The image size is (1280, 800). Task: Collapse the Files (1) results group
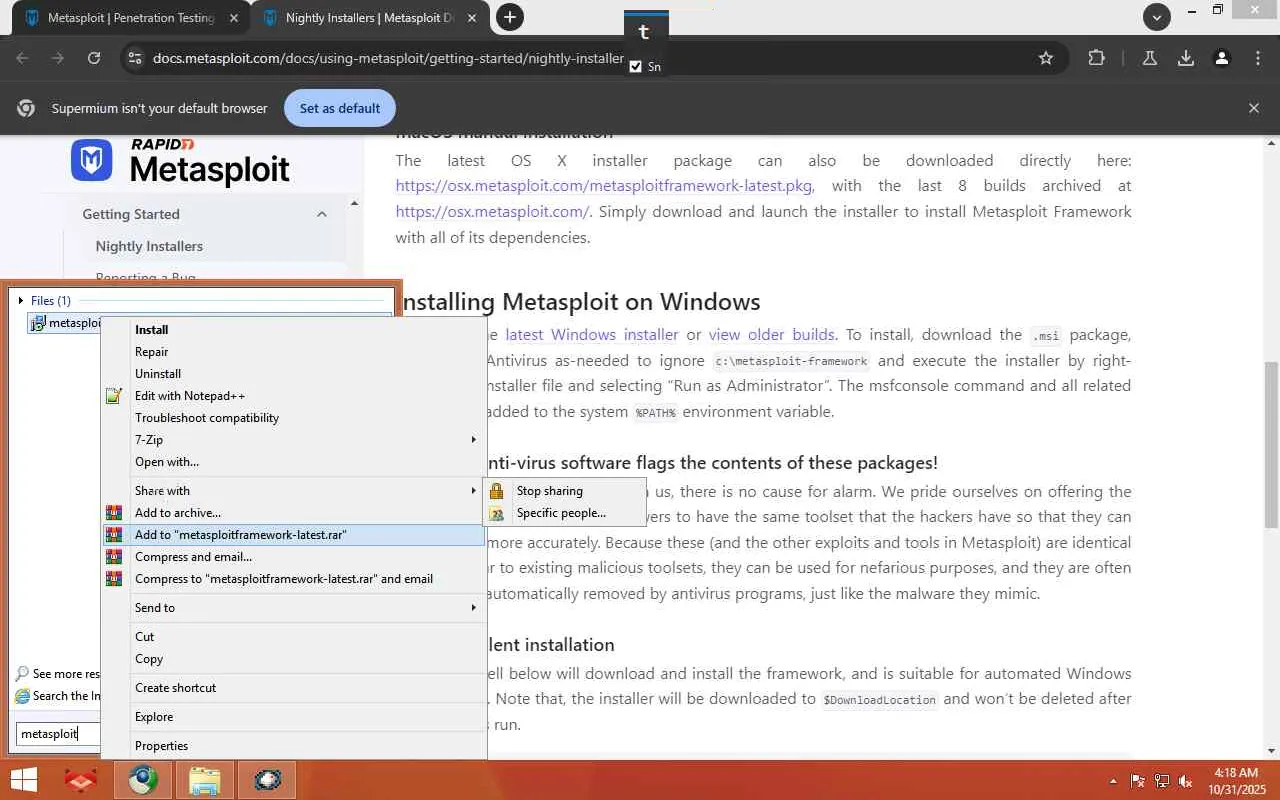pos(21,301)
